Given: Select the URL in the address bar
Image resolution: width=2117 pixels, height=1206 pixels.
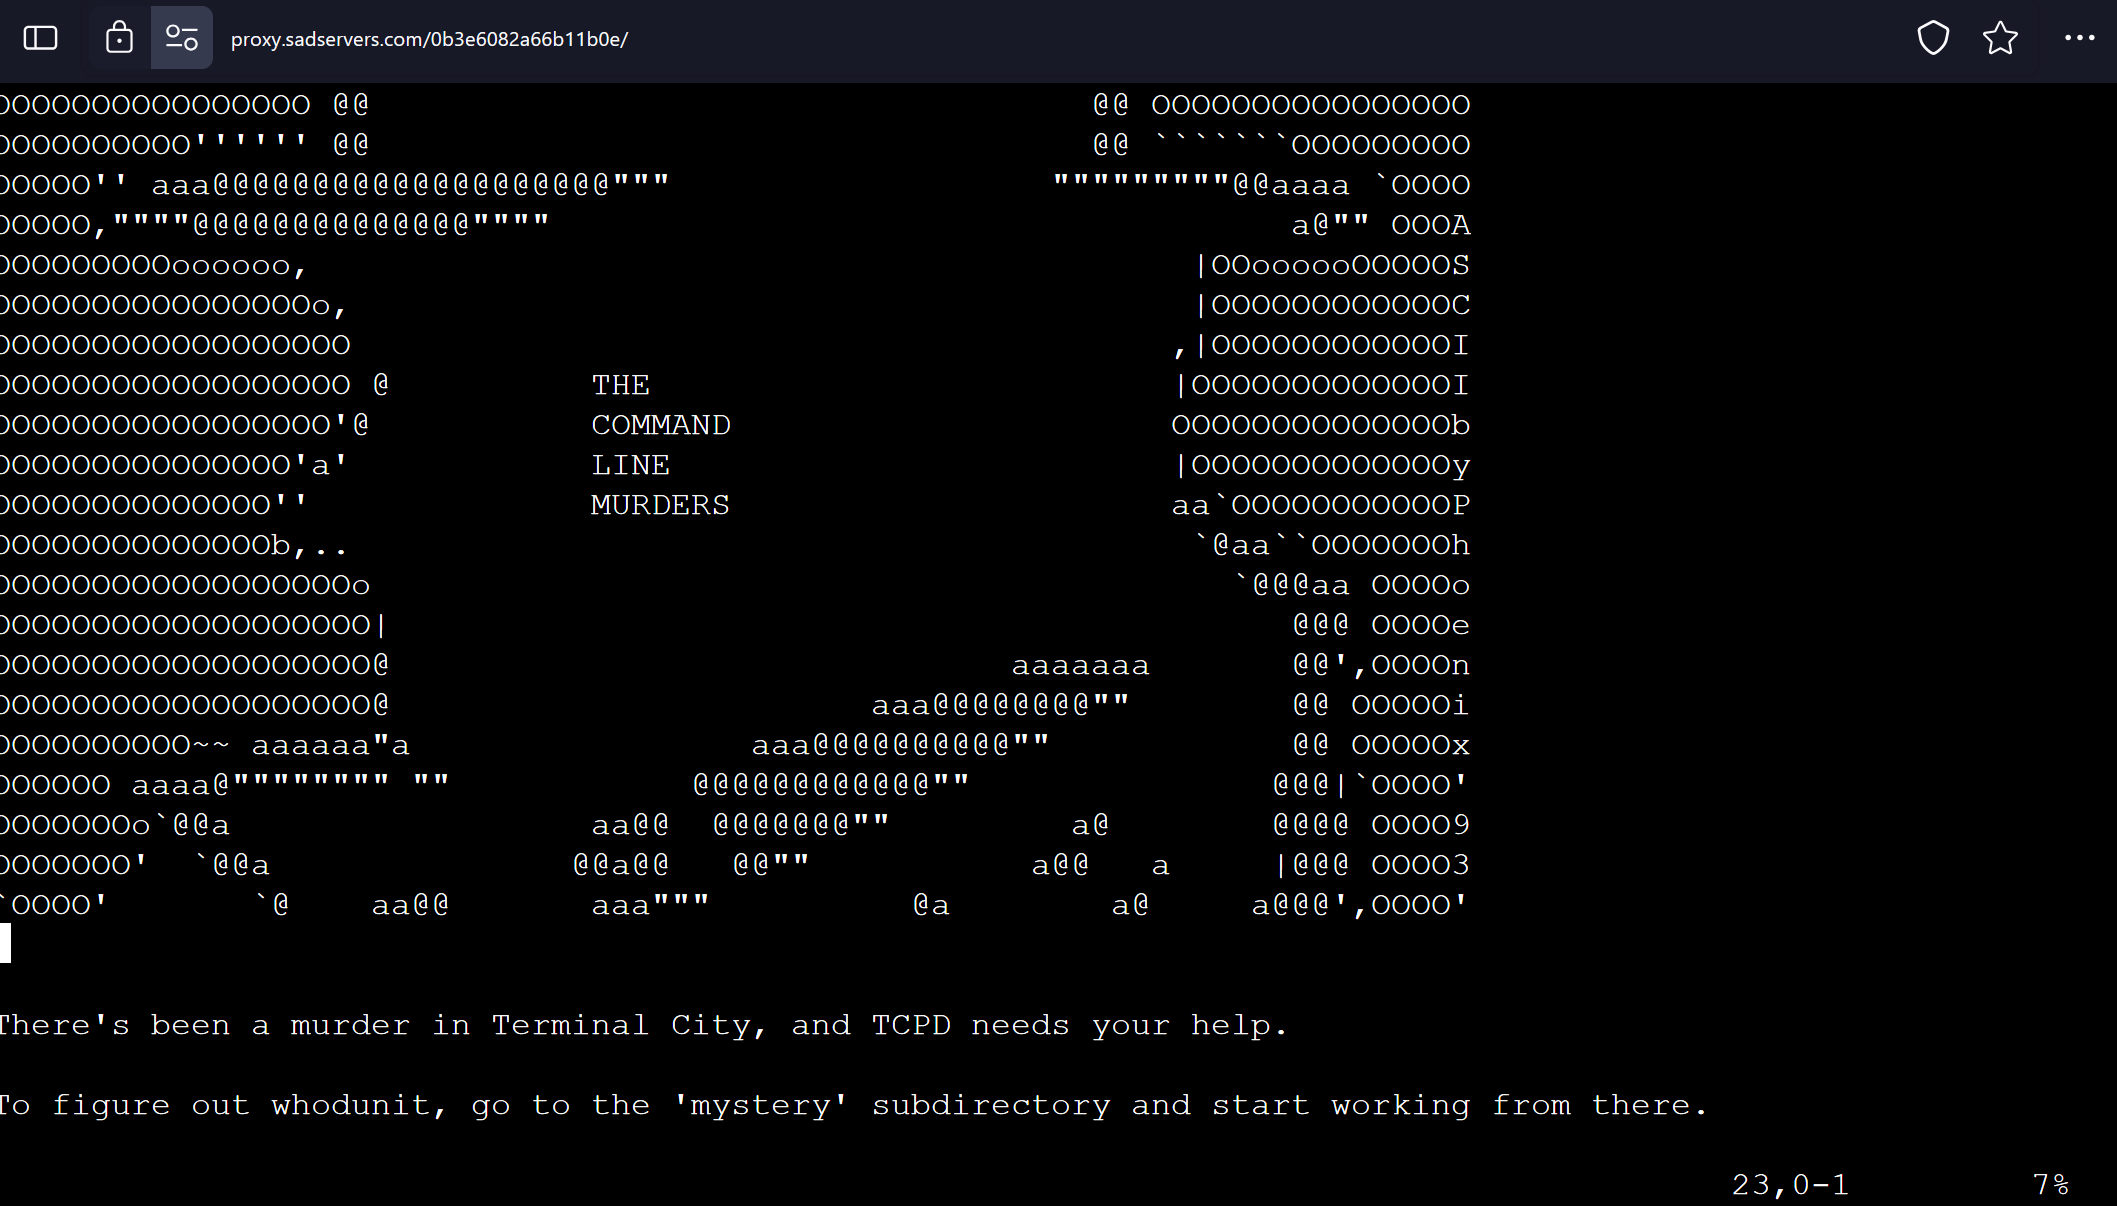Looking at the screenshot, I should [x=429, y=40].
